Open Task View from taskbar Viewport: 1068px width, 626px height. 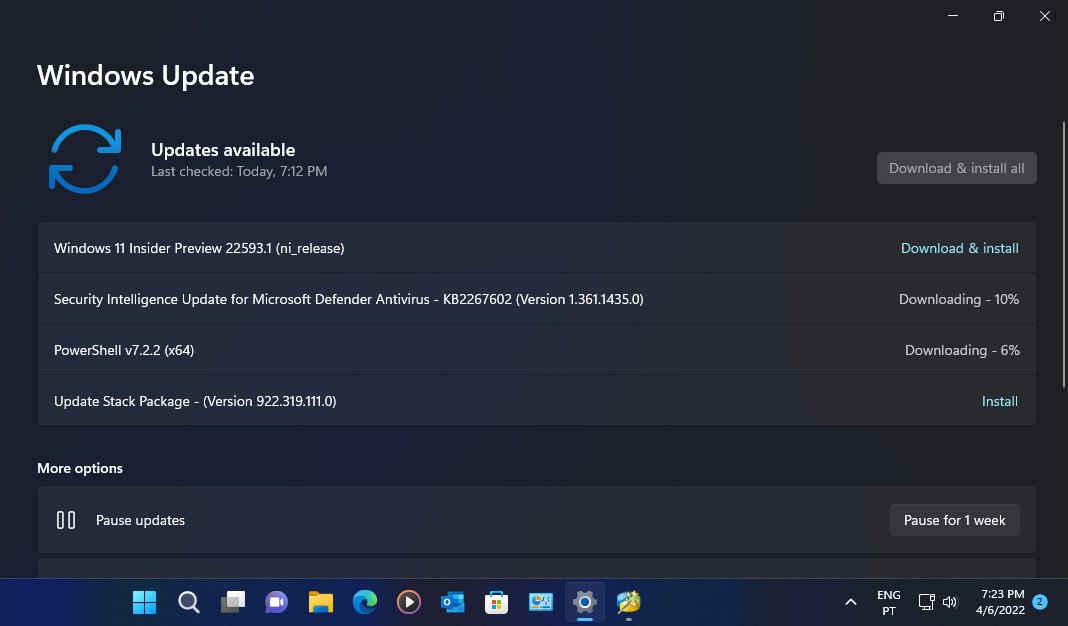(233, 602)
